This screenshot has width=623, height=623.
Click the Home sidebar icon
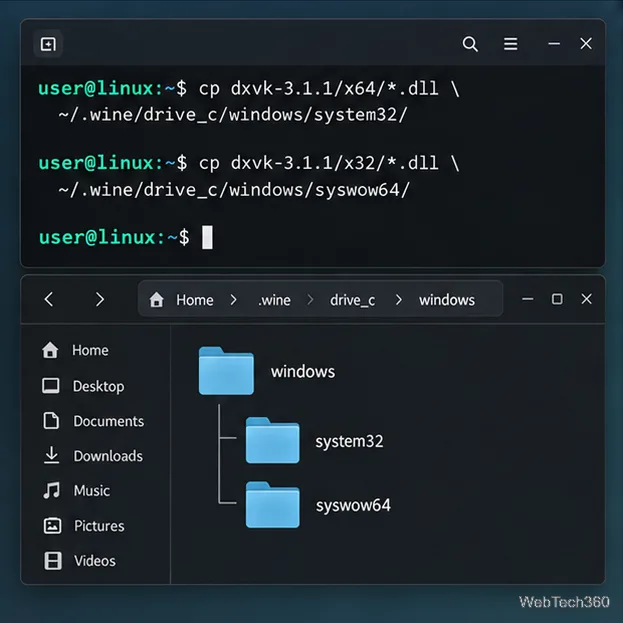(x=50, y=350)
